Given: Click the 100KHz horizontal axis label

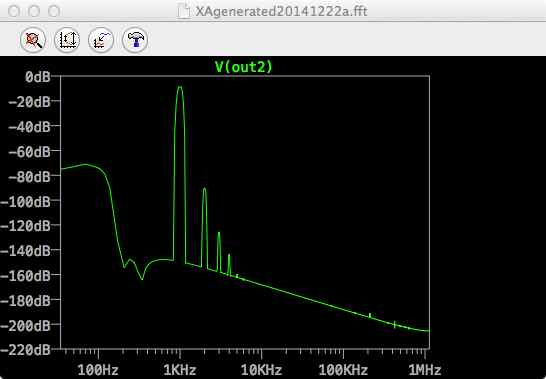Looking at the screenshot, I should click(x=343, y=370).
